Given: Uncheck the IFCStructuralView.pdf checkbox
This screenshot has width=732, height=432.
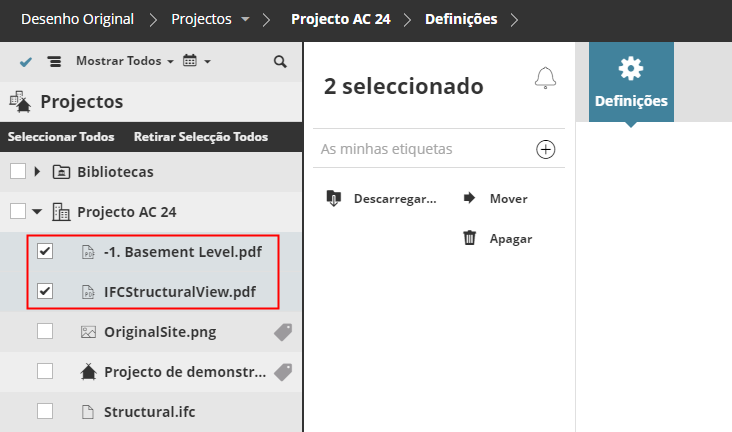Looking at the screenshot, I should coord(45,292).
